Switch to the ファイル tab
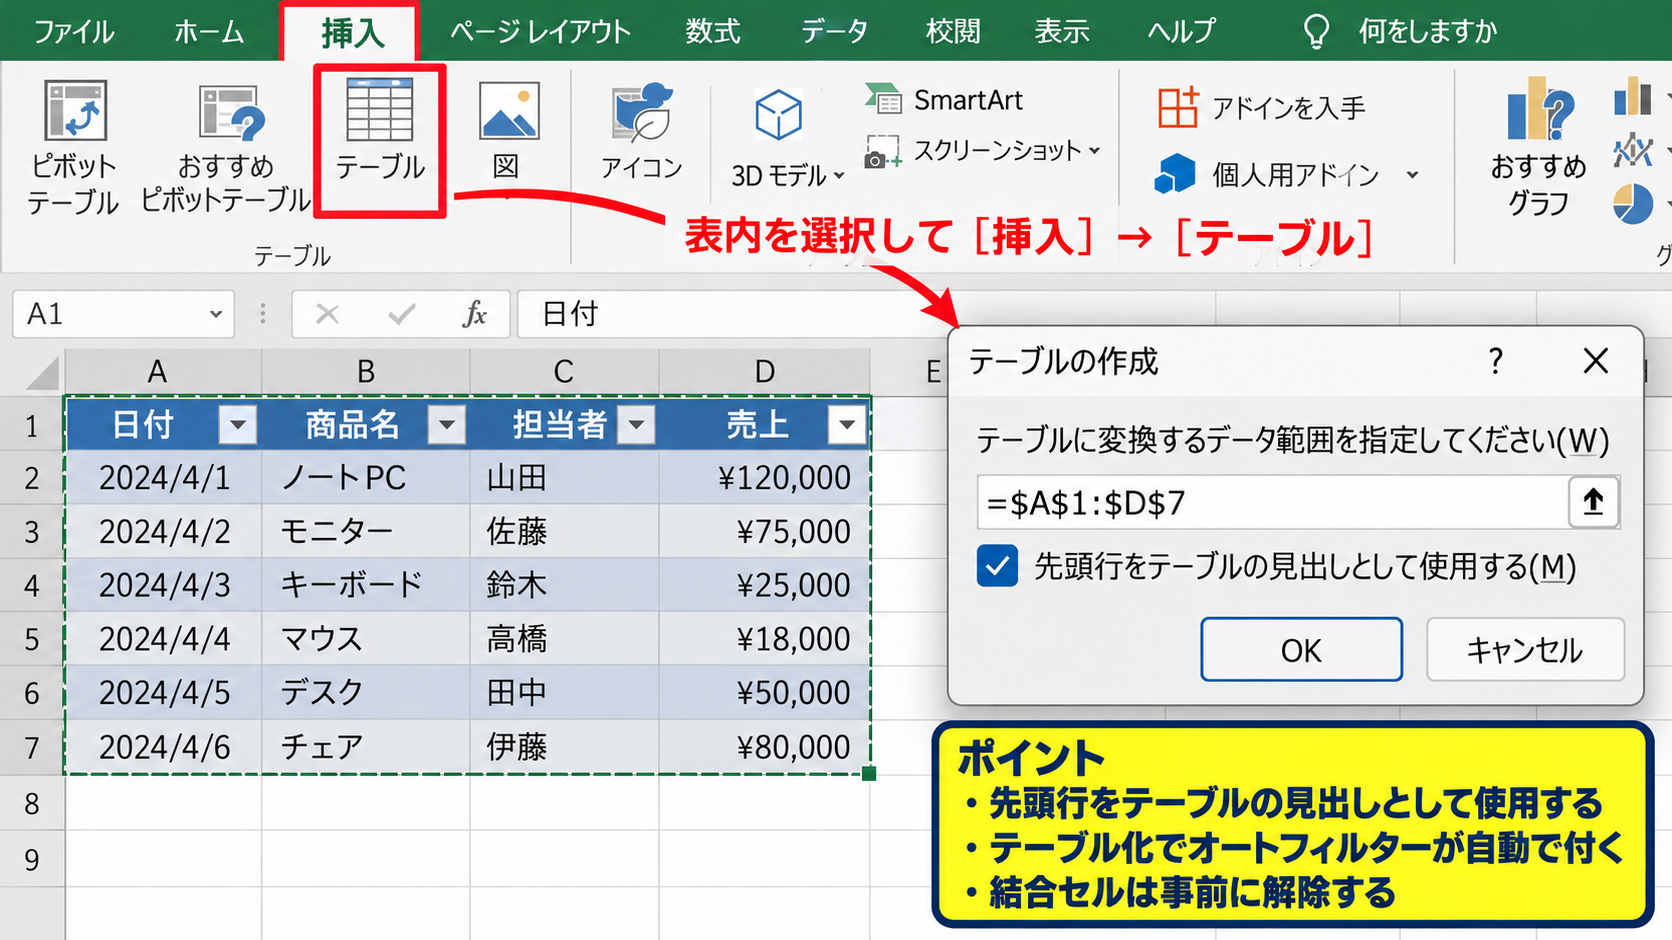This screenshot has height=940, width=1672. (x=74, y=31)
